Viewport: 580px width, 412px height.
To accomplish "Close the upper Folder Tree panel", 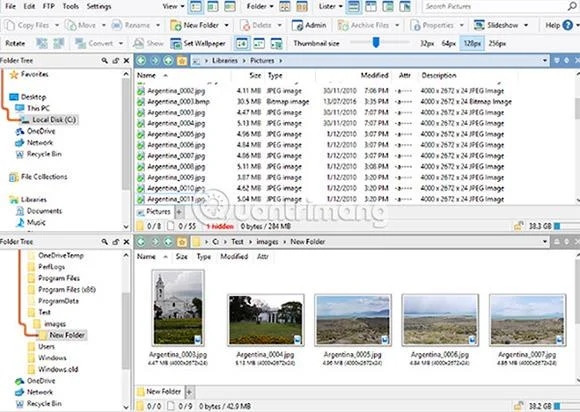I will coord(126,60).
